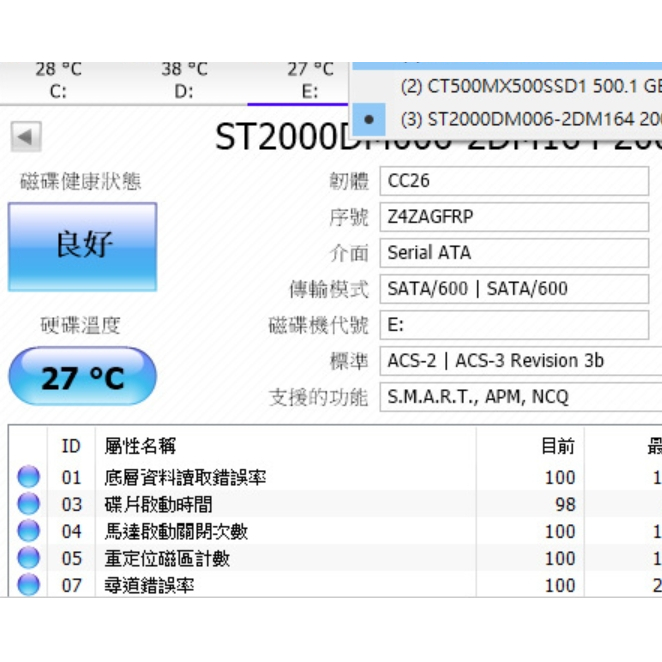Click the standard field ACS-2 | ACS-3 Revision 3b
The image size is (662, 662).
521,361
